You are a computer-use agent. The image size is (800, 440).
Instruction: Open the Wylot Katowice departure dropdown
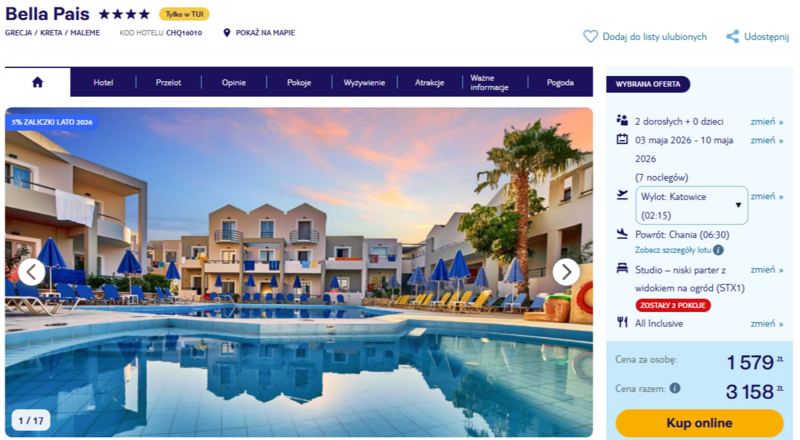coord(691,206)
